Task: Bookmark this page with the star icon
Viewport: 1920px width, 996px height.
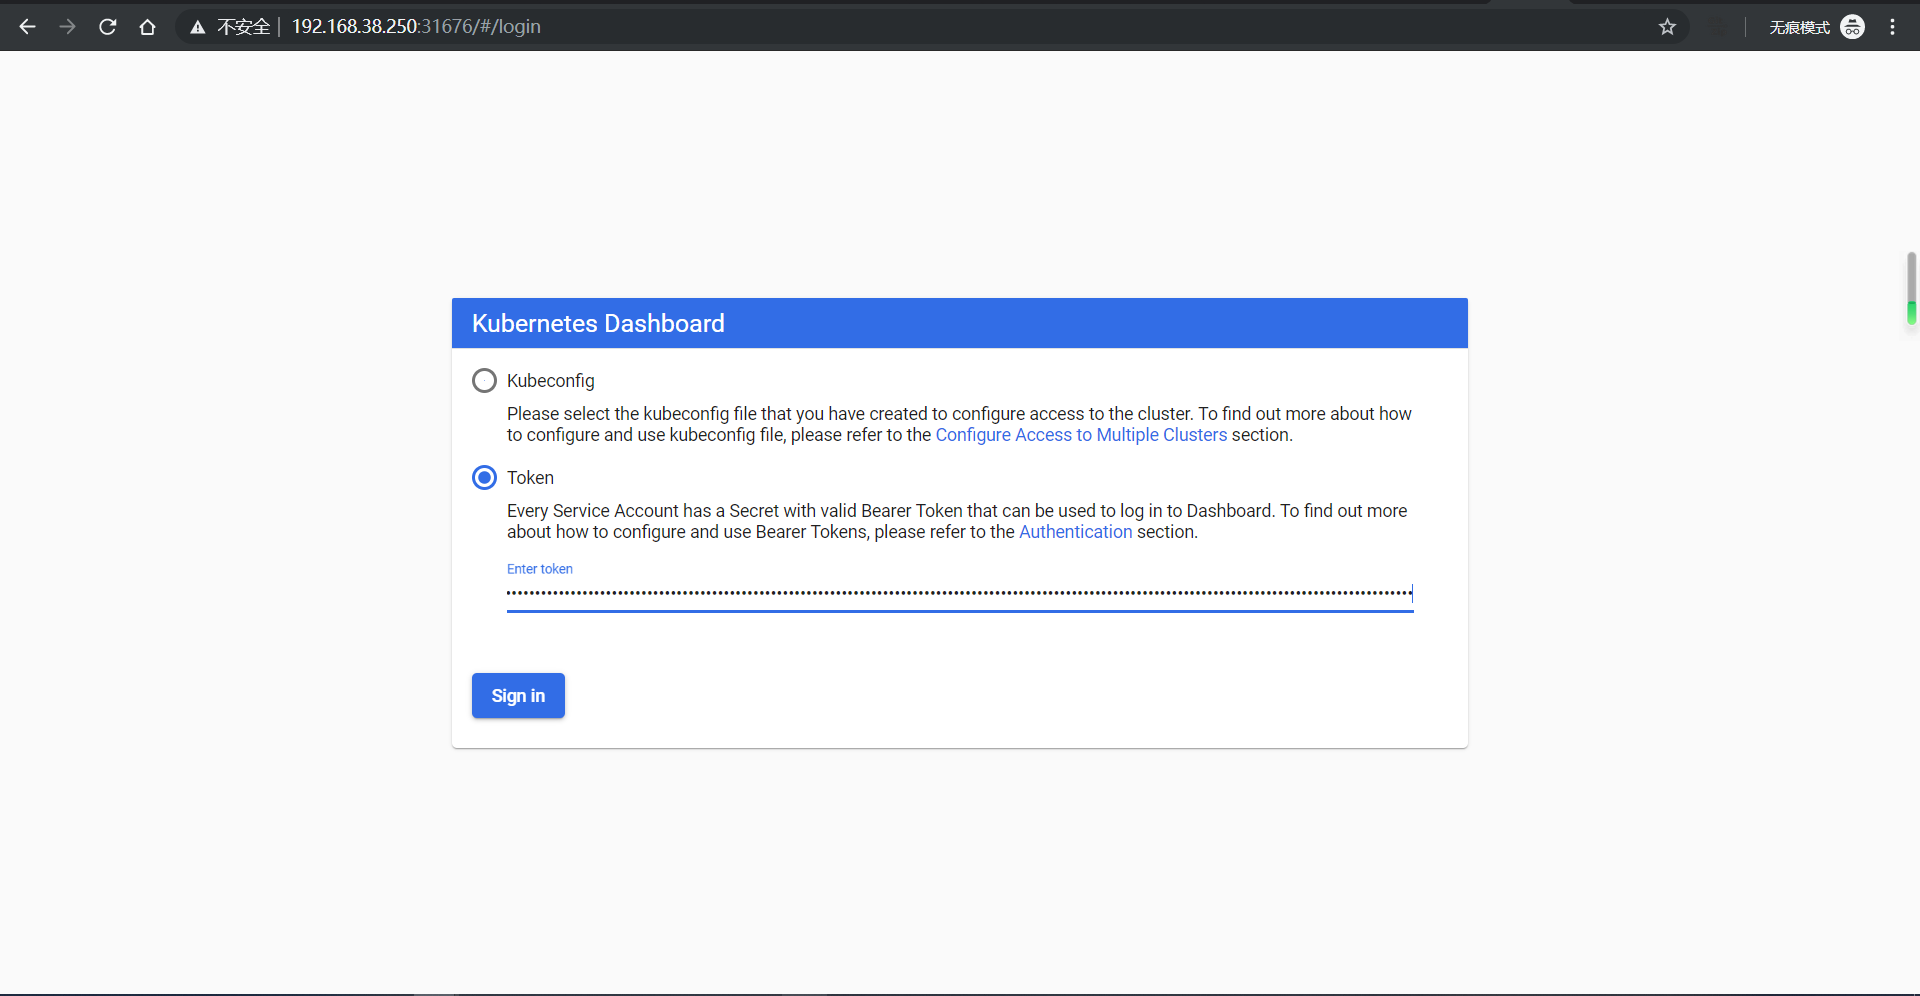Action: point(1667,27)
